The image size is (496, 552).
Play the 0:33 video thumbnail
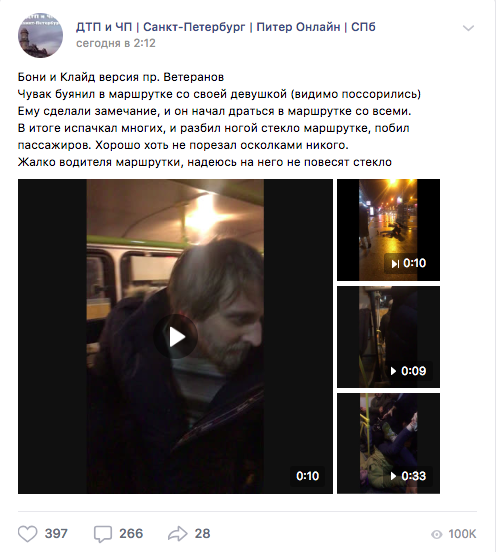[388, 443]
